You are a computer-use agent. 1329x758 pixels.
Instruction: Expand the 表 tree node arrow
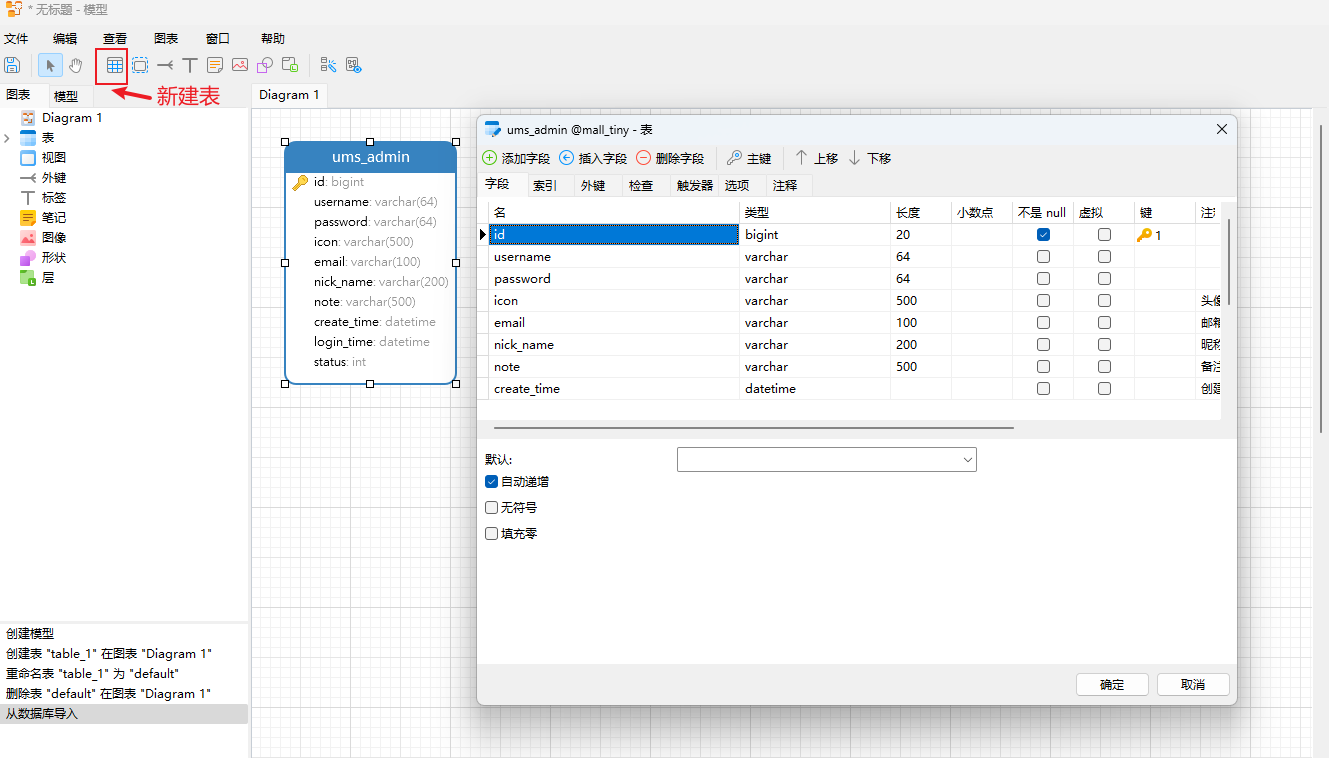[x=8, y=138]
